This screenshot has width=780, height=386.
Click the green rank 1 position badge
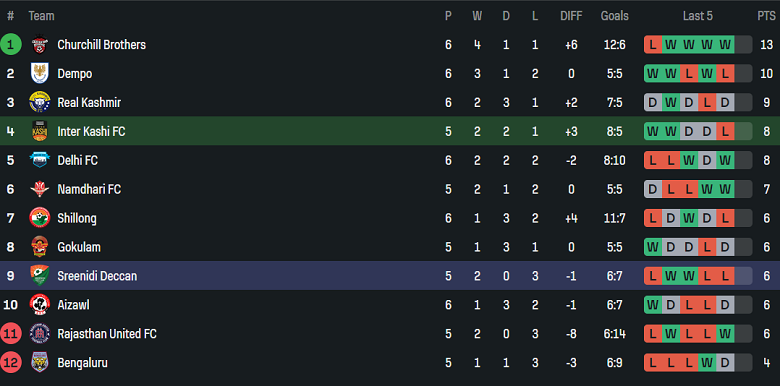[10, 45]
